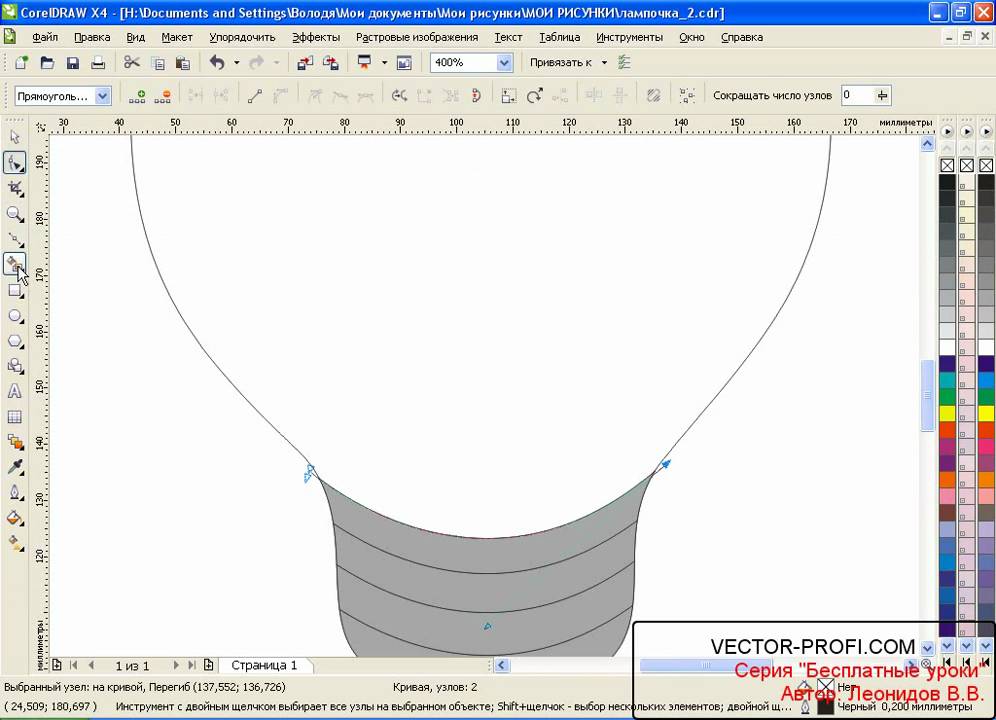Open the Эффекты menu
Image resolution: width=996 pixels, height=720 pixels.
click(x=316, y=37)
